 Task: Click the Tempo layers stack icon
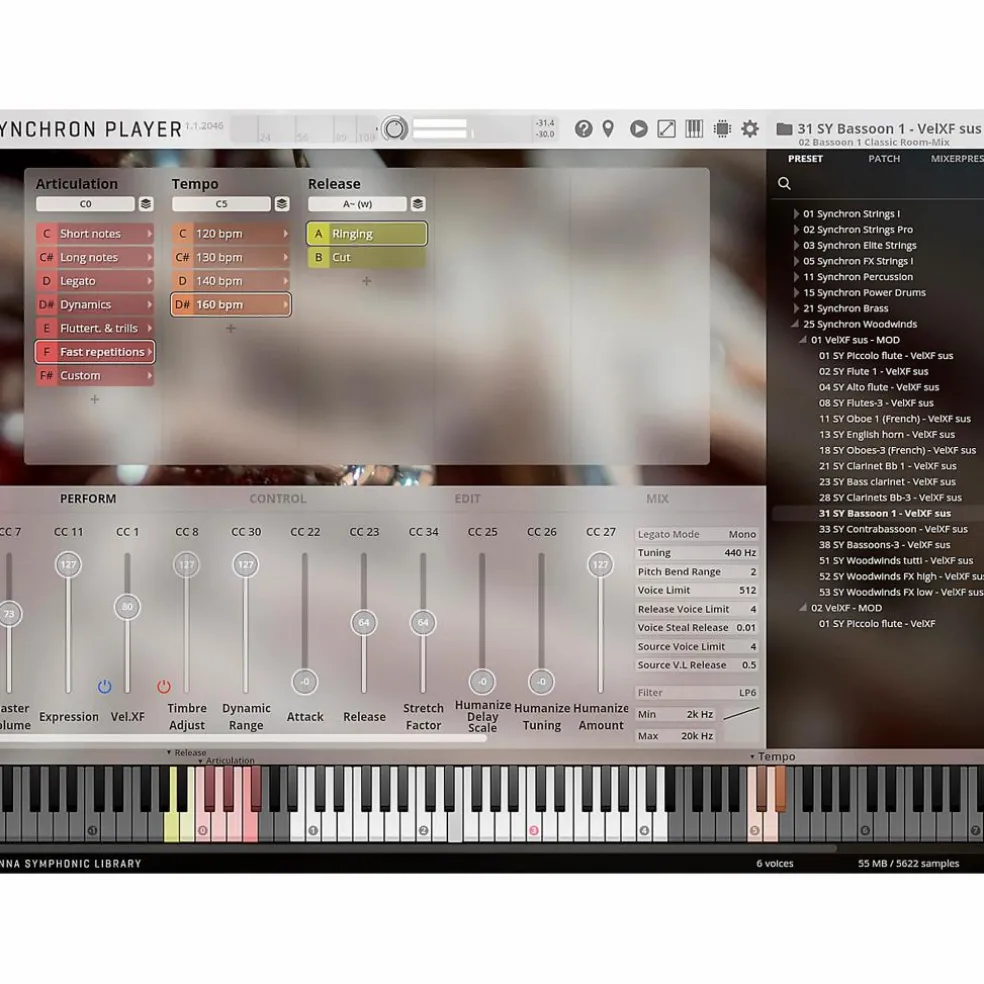(282, 204)
